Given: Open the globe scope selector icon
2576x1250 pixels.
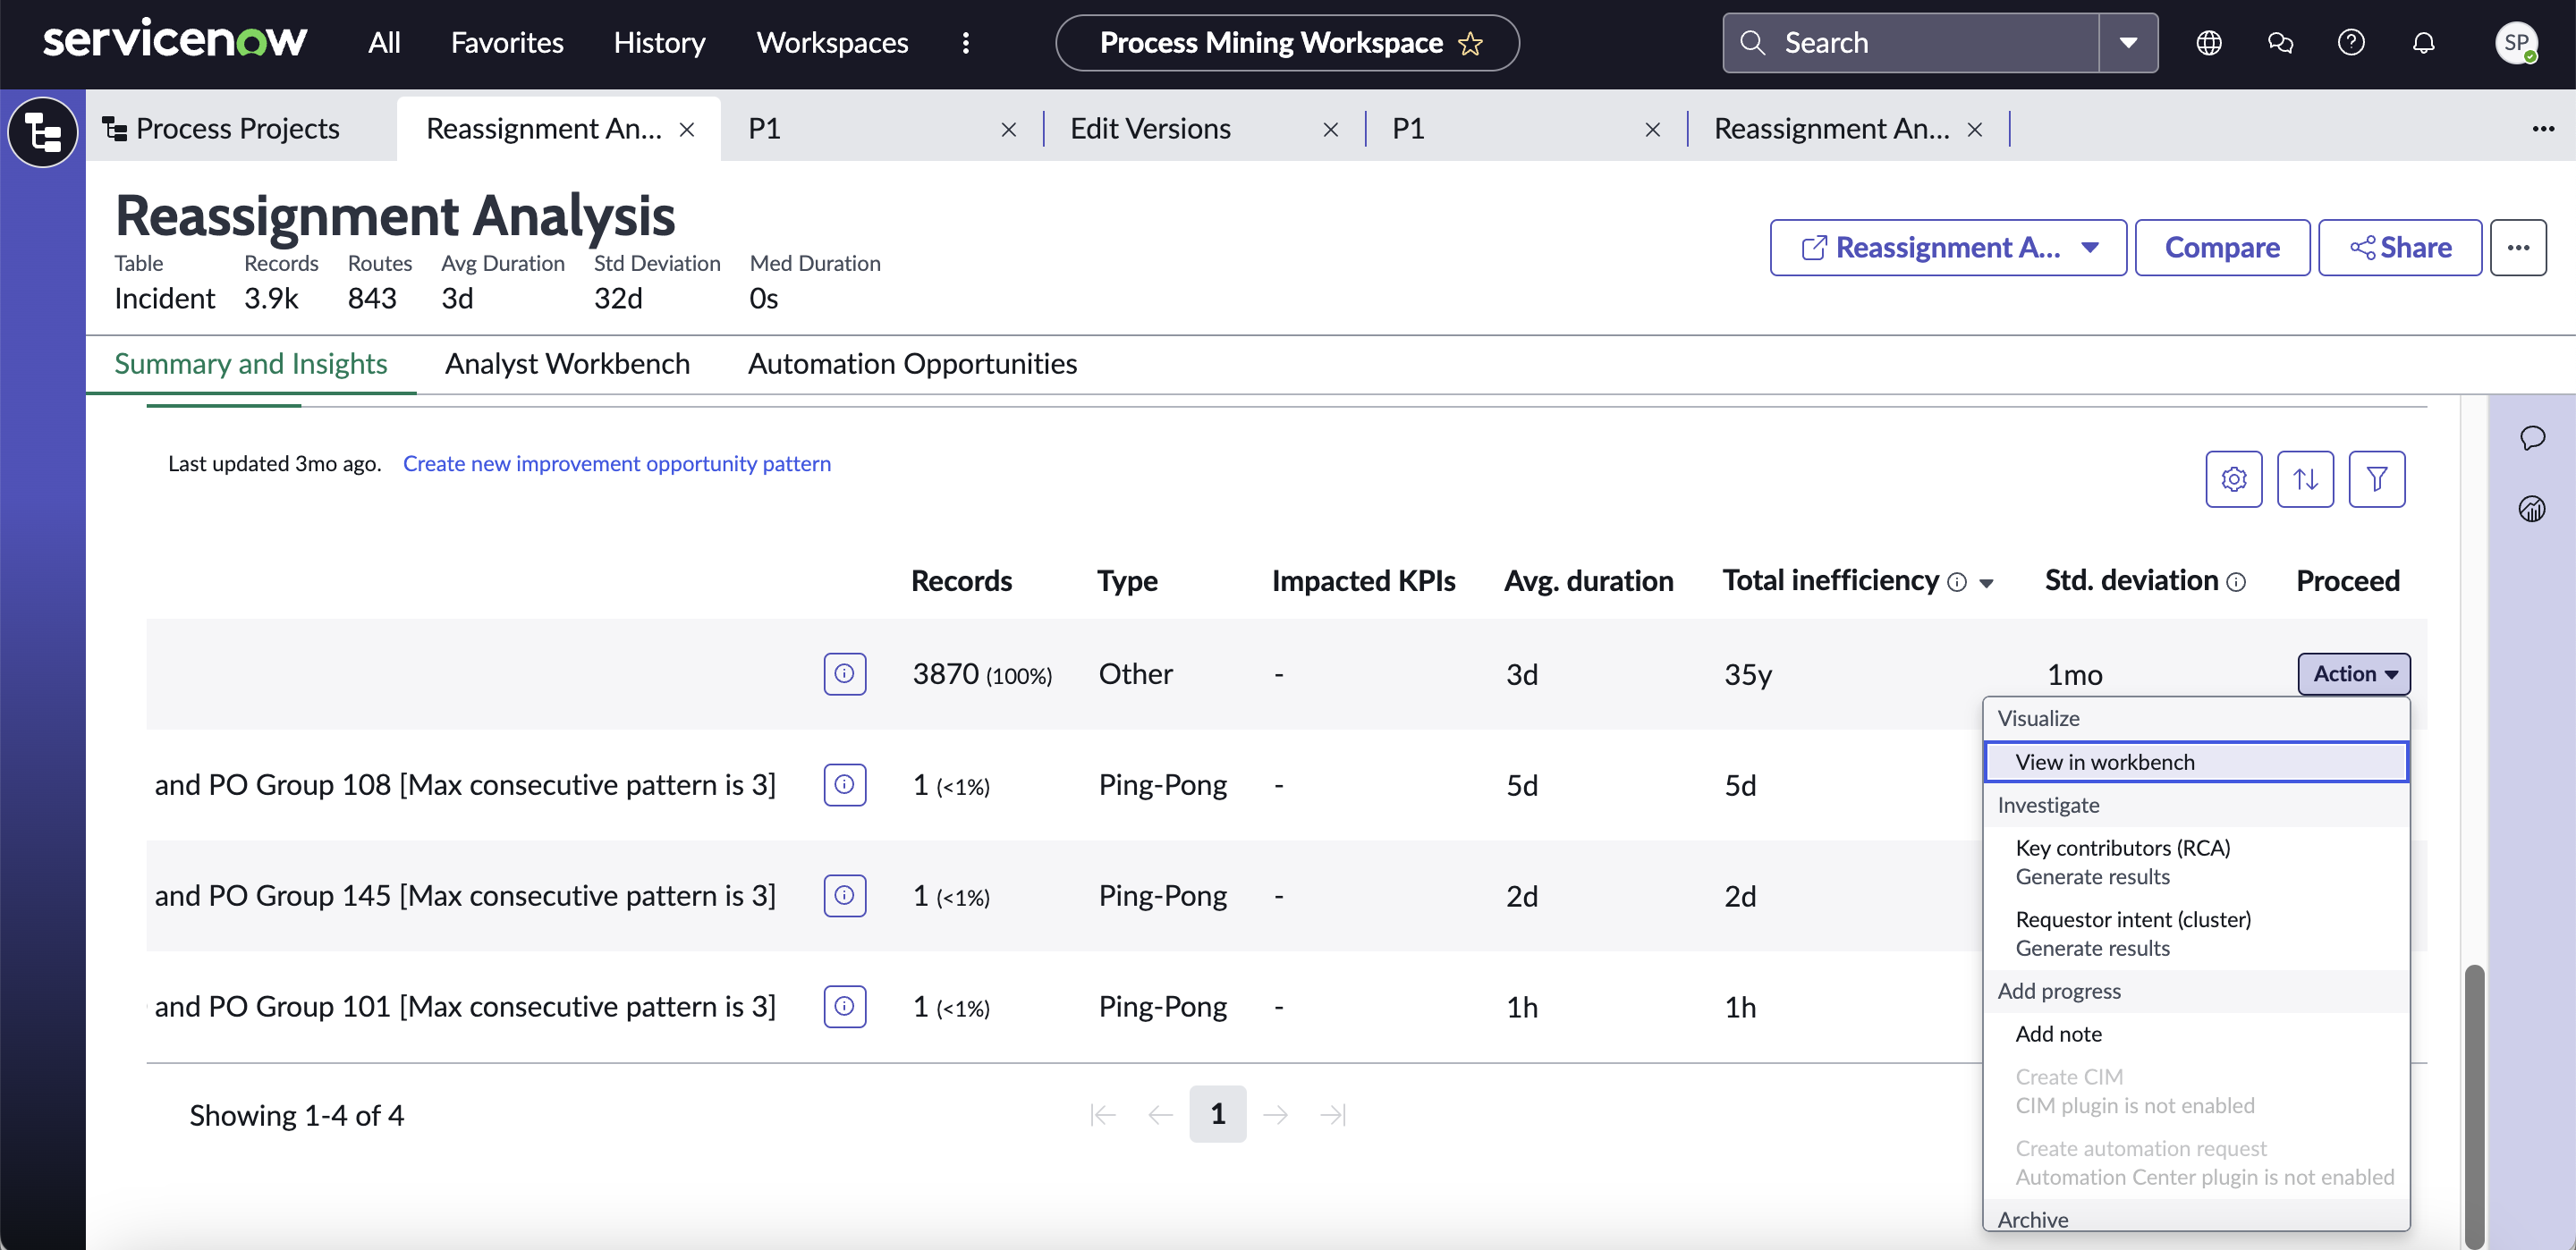Looking at the screenshot, I should click(x=2208, y=43).
